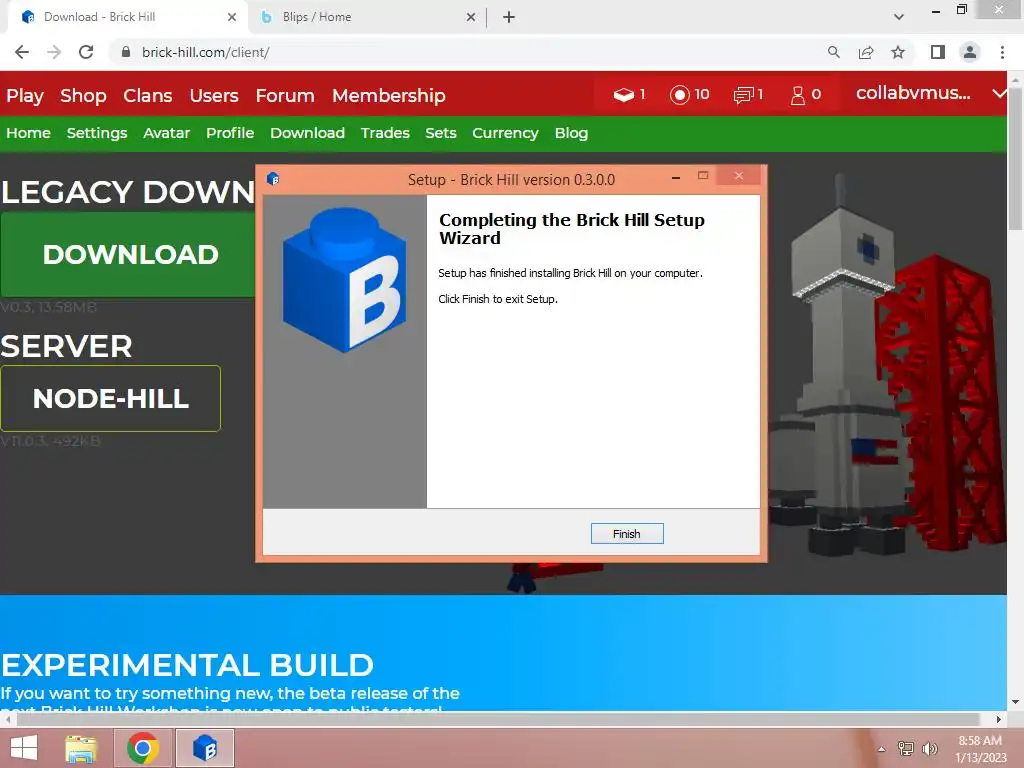Open the Play page in top navigation

click(x=25, y=95)
